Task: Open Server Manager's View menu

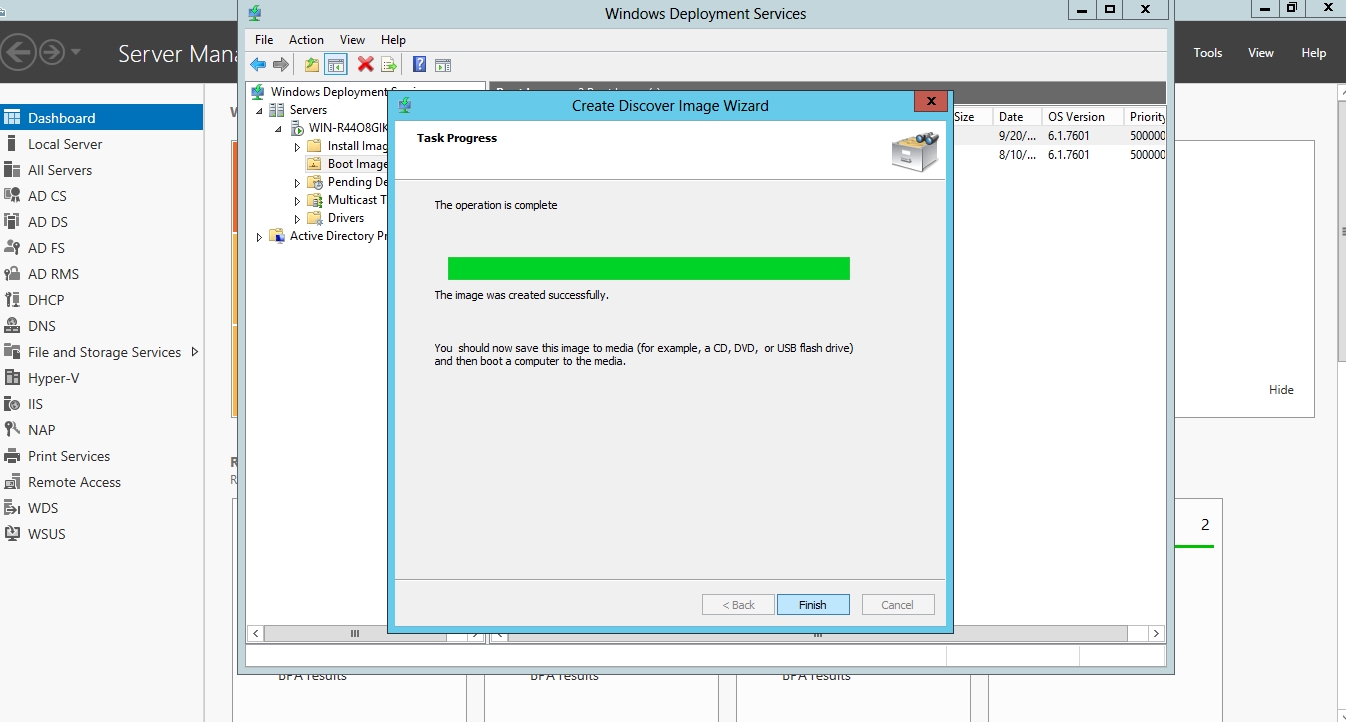Action: (x=1261, y=53)
